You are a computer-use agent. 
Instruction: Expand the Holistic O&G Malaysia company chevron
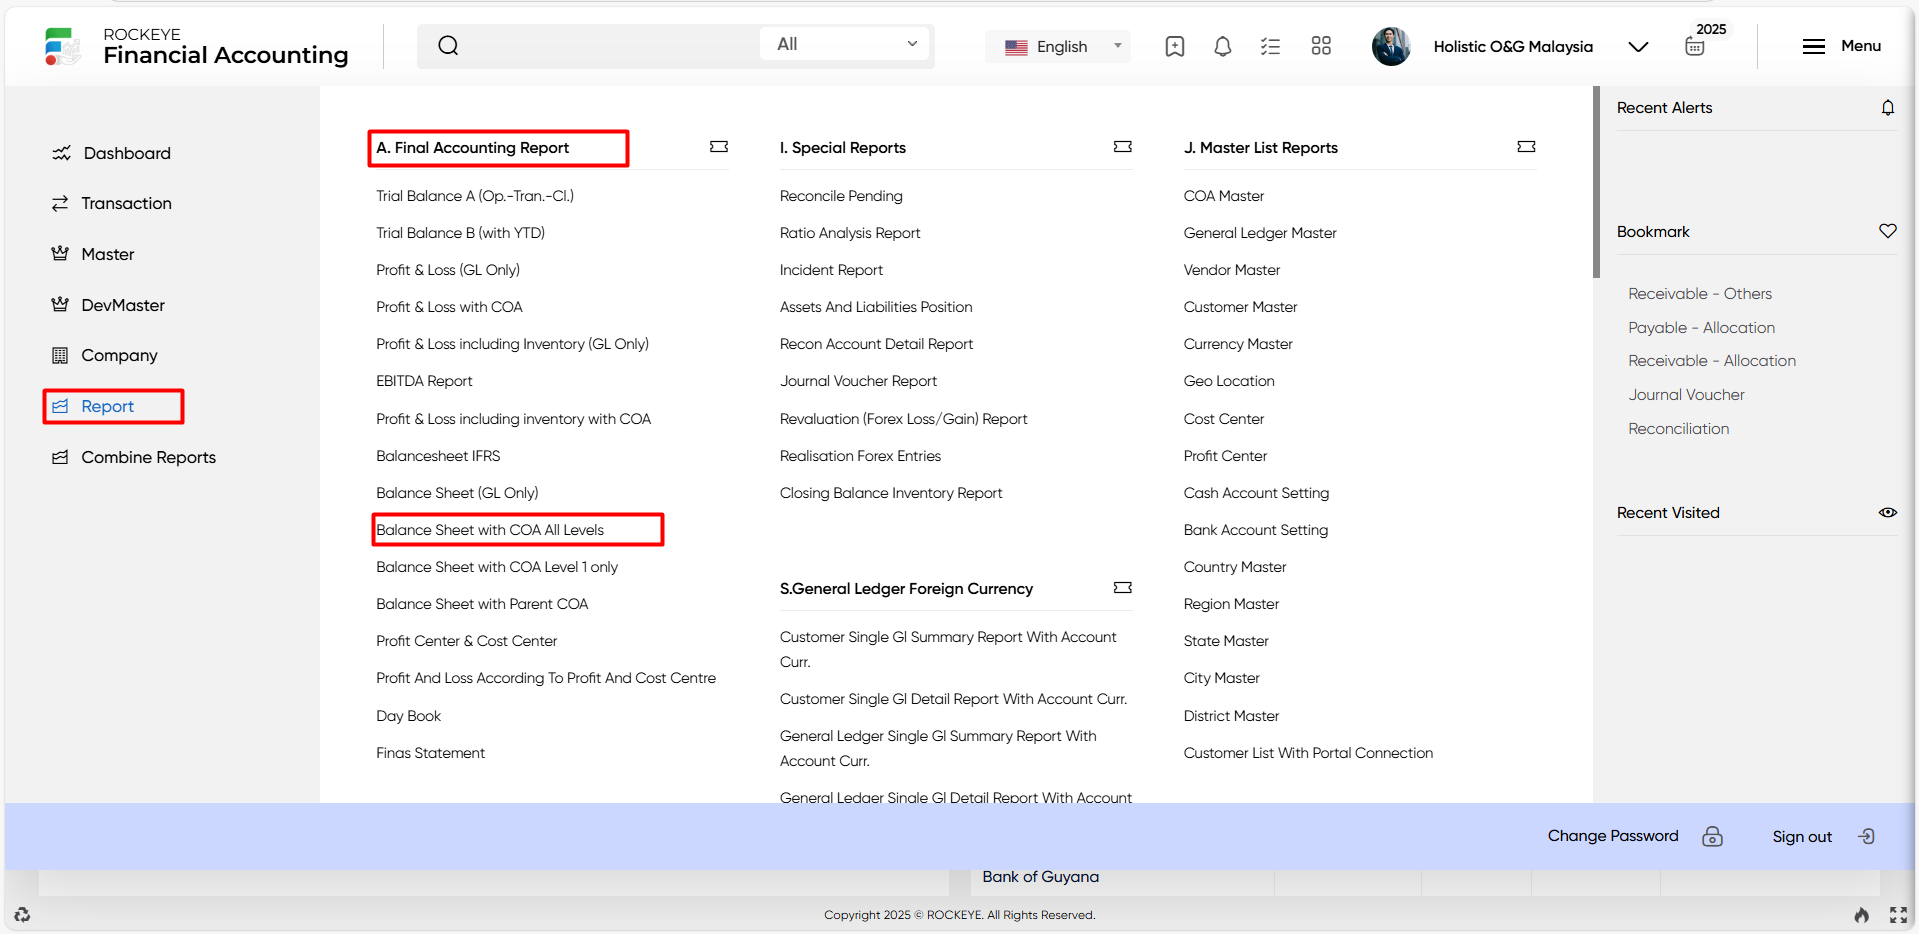(x=1638, y=47)
